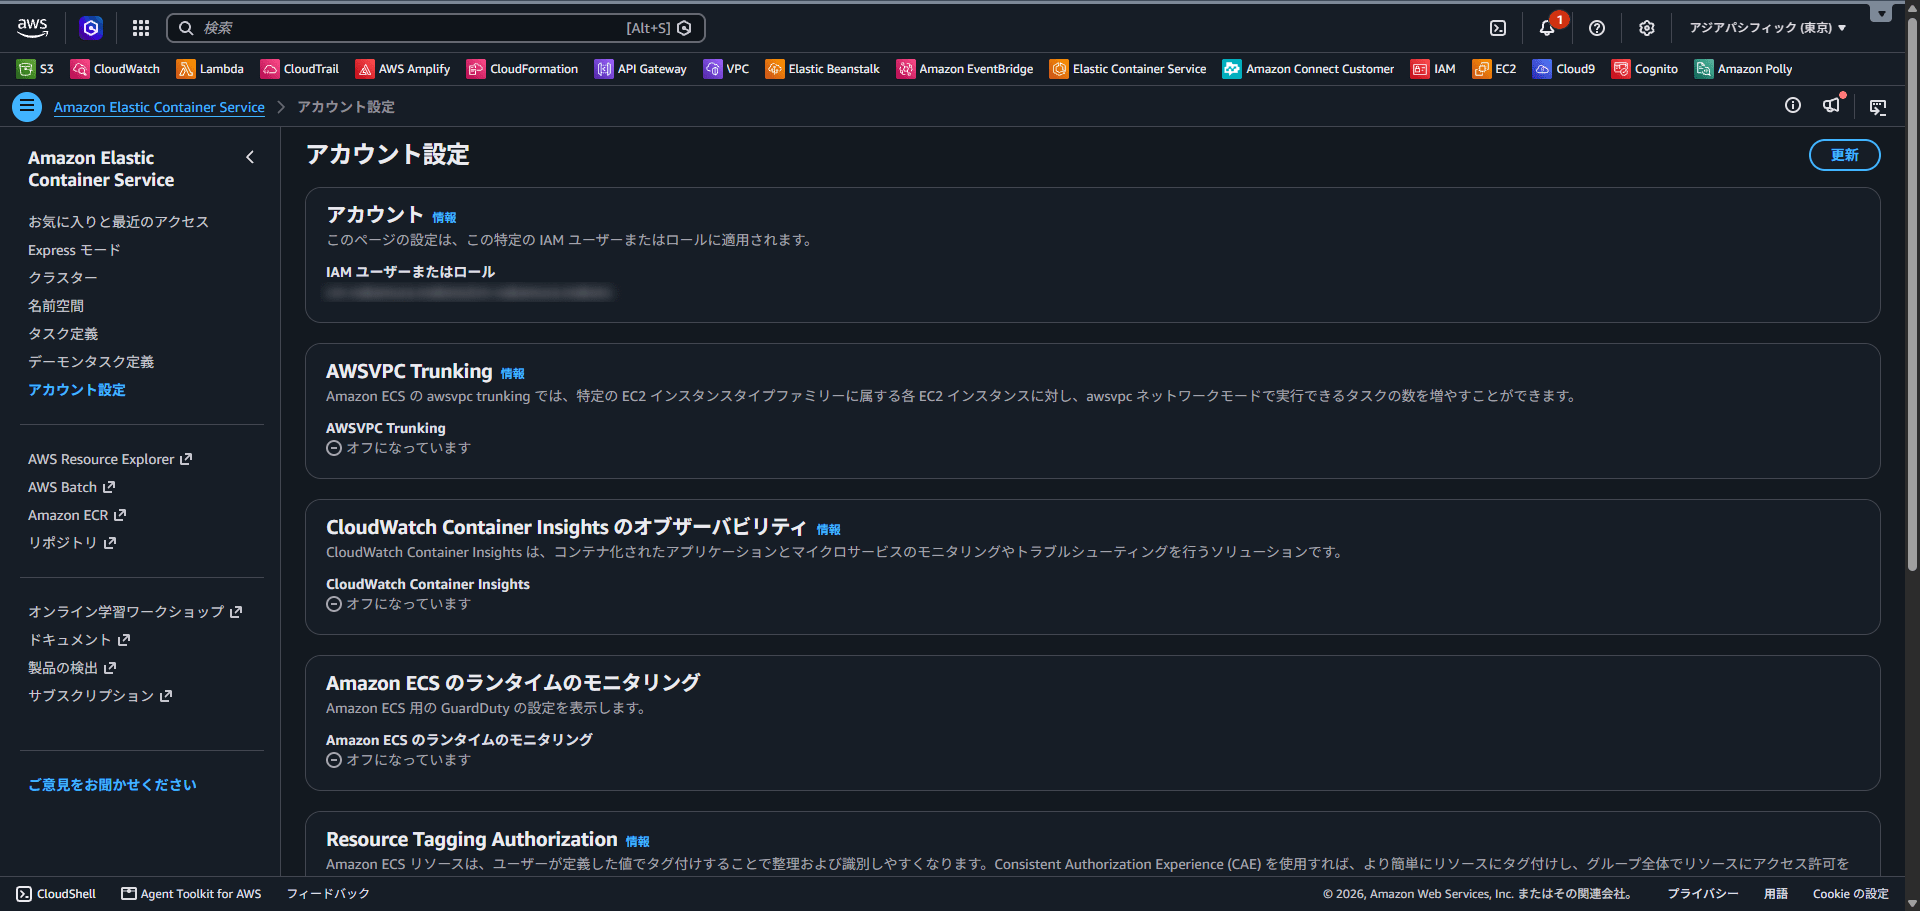Open Agent Toolkit for AWS in footer

click(191, 894)
